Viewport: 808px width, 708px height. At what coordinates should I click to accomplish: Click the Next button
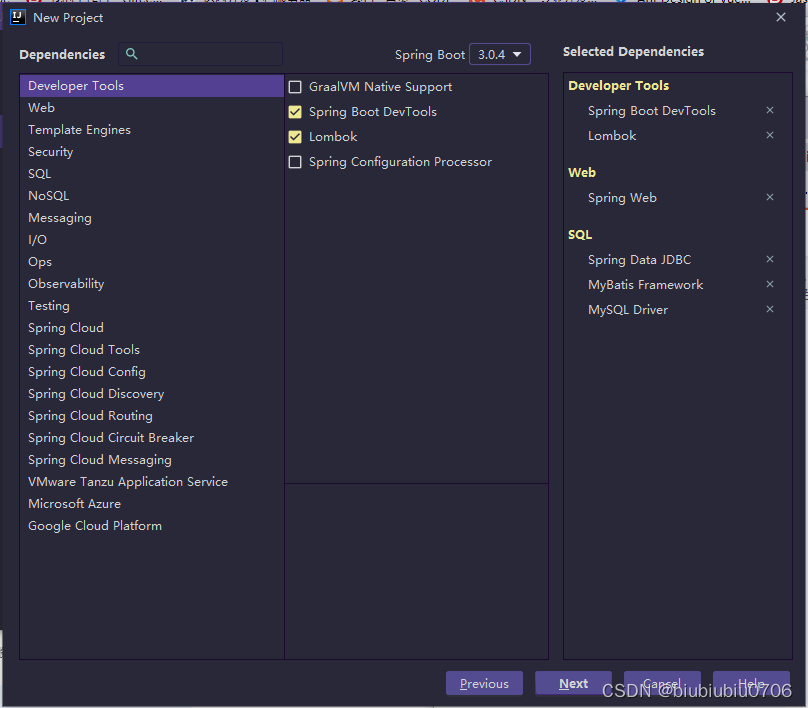[574, 683]
